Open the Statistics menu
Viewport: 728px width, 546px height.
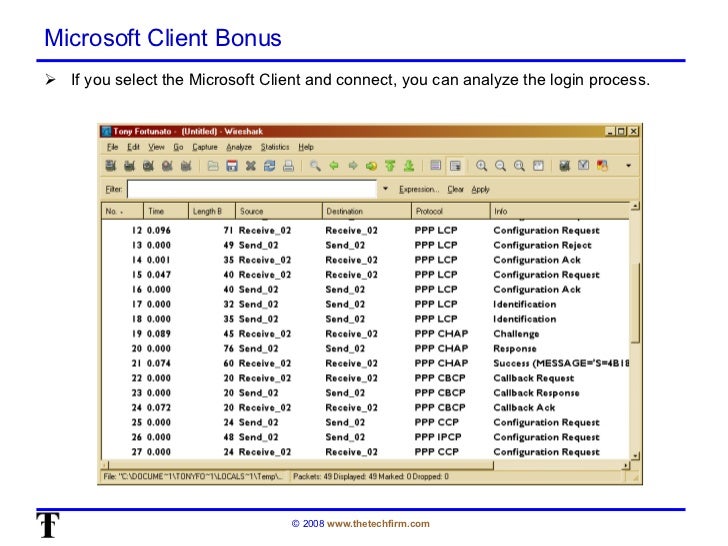pyautogui.click(x=275, y=147)
